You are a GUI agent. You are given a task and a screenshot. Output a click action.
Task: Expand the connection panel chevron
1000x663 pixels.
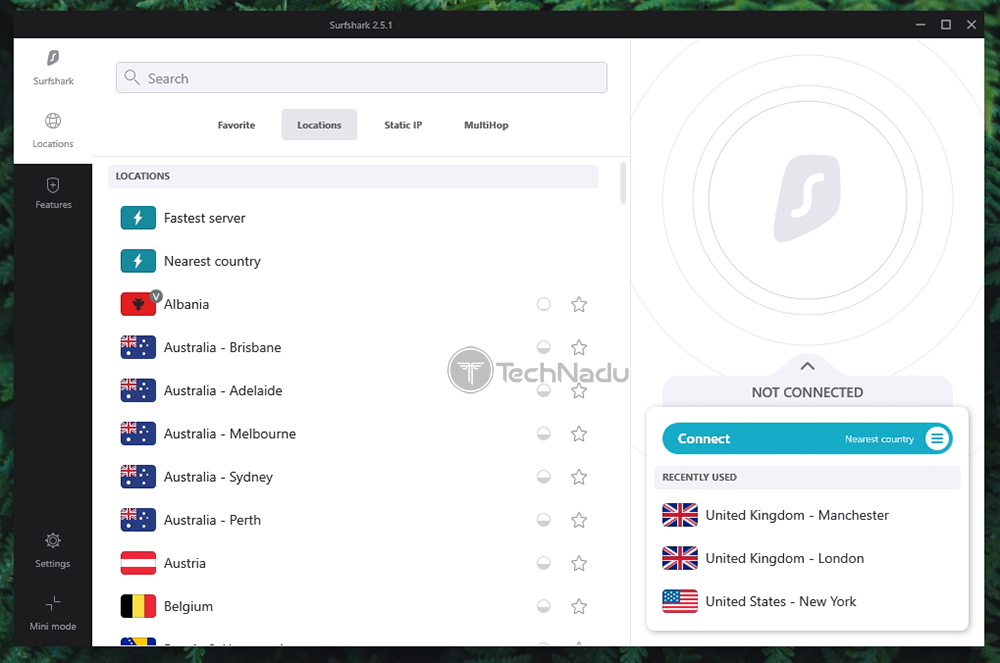pyautogui.click(x=807, y=366)
